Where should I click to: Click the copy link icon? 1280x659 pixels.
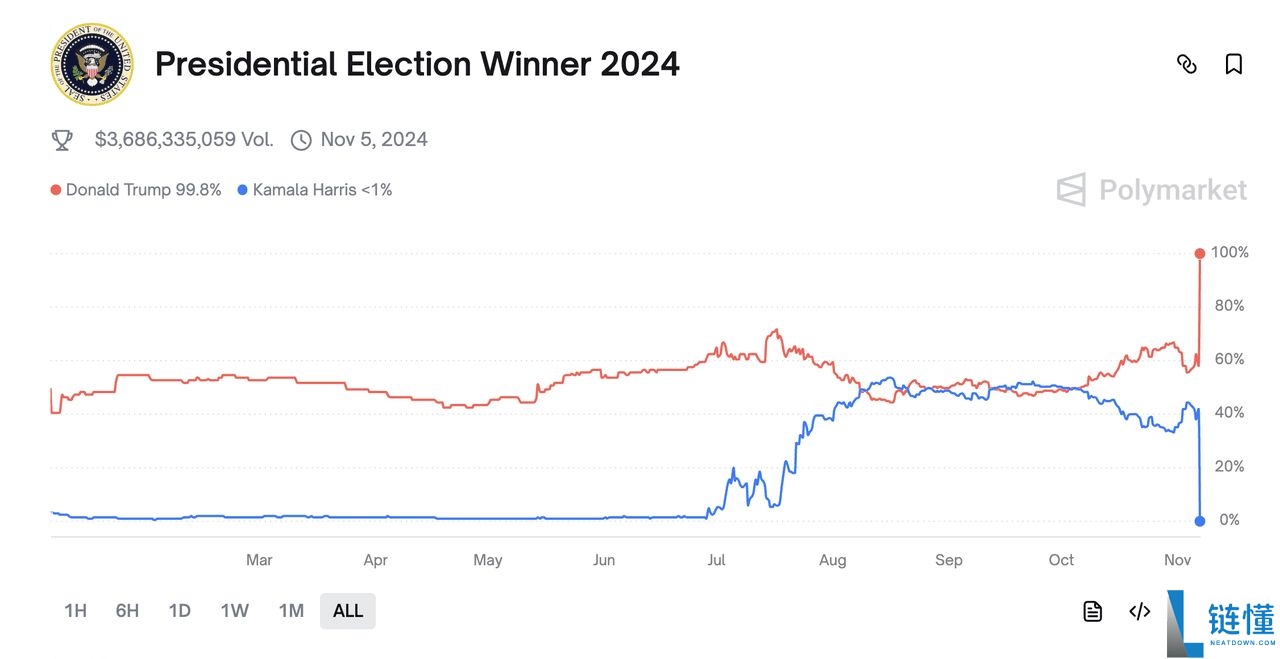coord(1187,65)
